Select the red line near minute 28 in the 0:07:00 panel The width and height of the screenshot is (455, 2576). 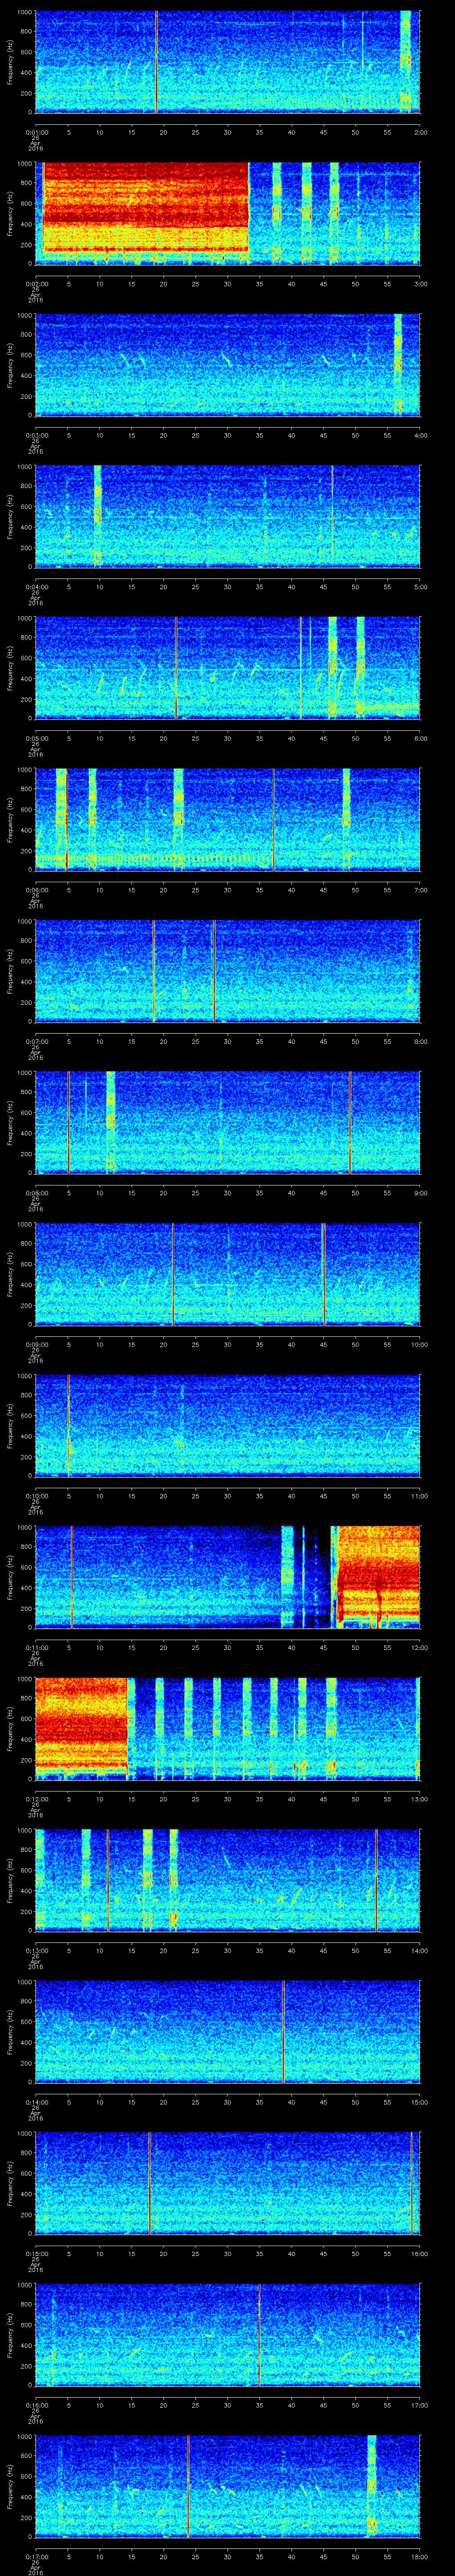[x=214, y=970]
